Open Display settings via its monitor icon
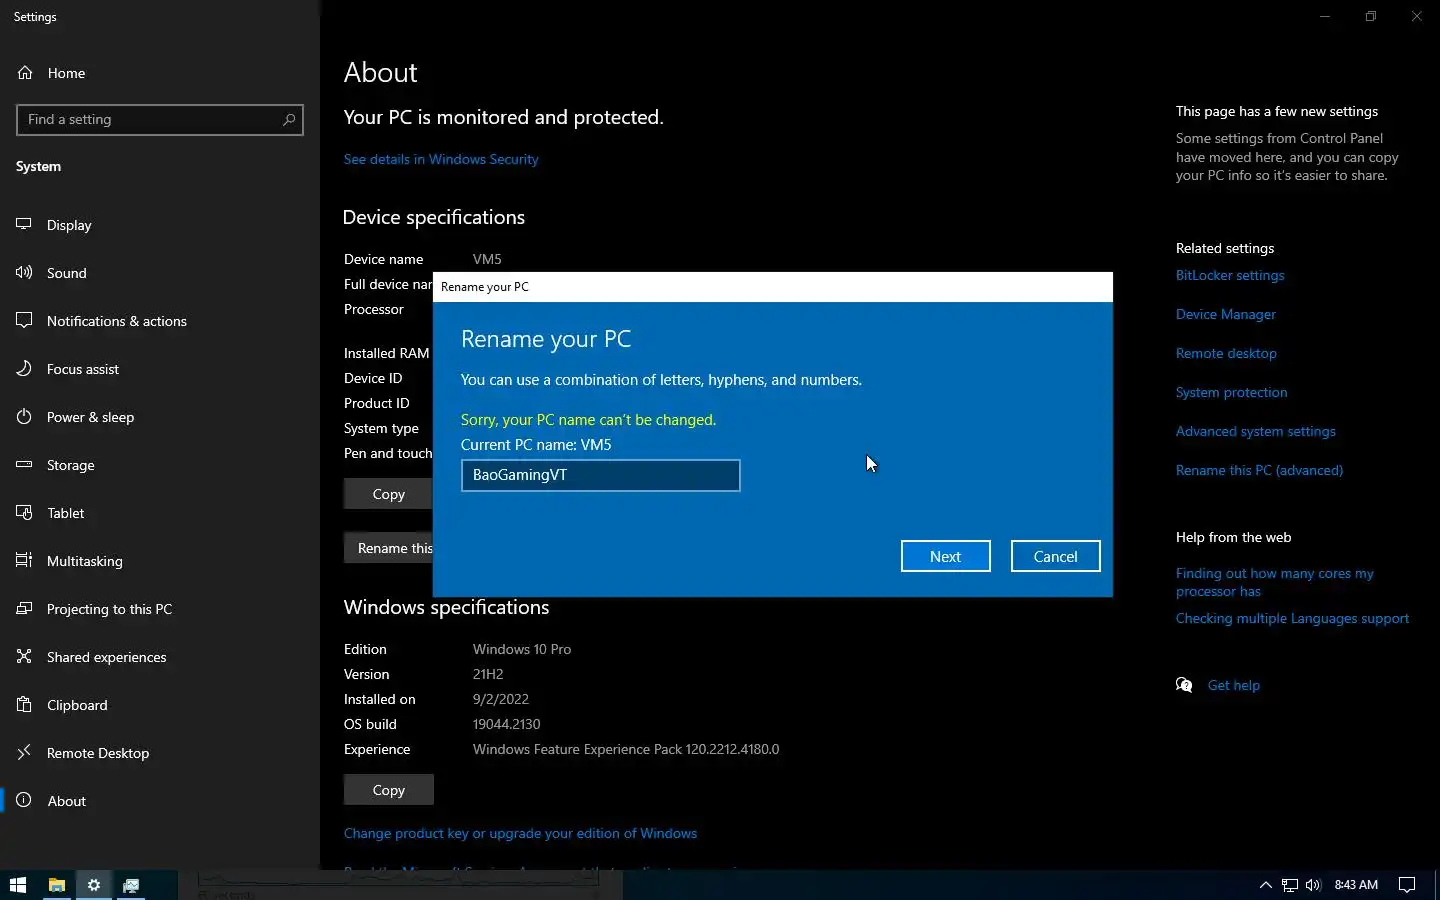This screenshot has width=1440, height=900. point(24,225)
